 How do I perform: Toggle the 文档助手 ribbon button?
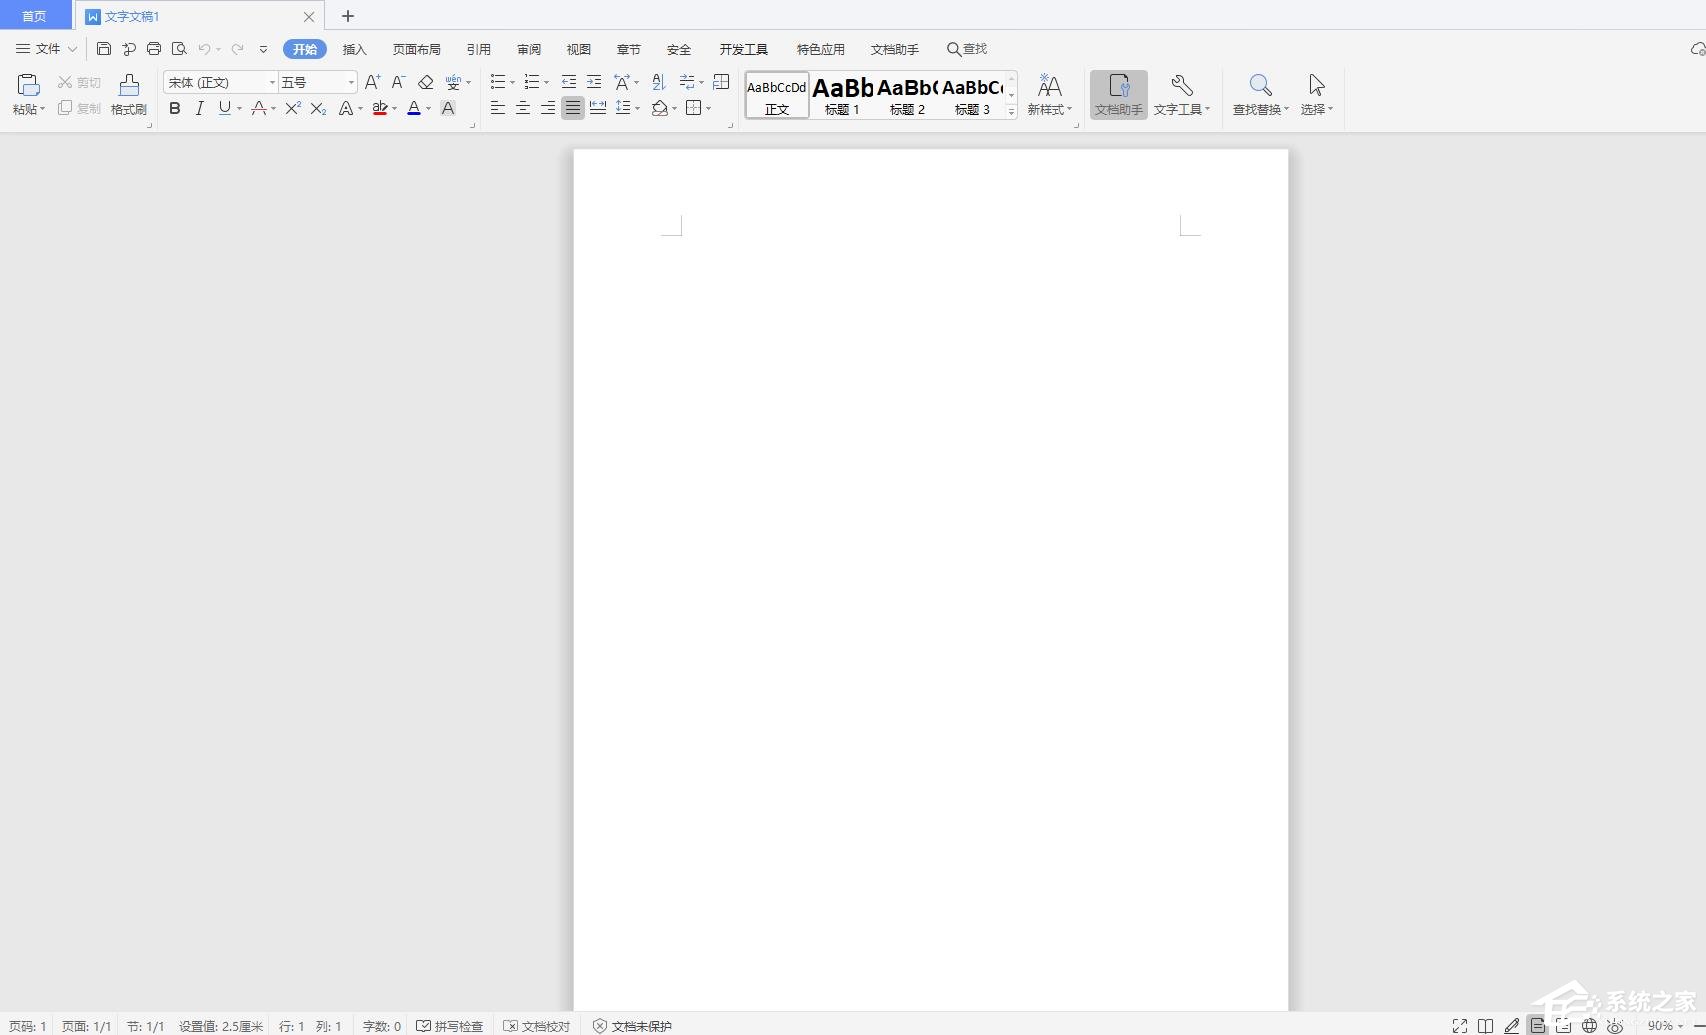click(x=1118, y=94)
